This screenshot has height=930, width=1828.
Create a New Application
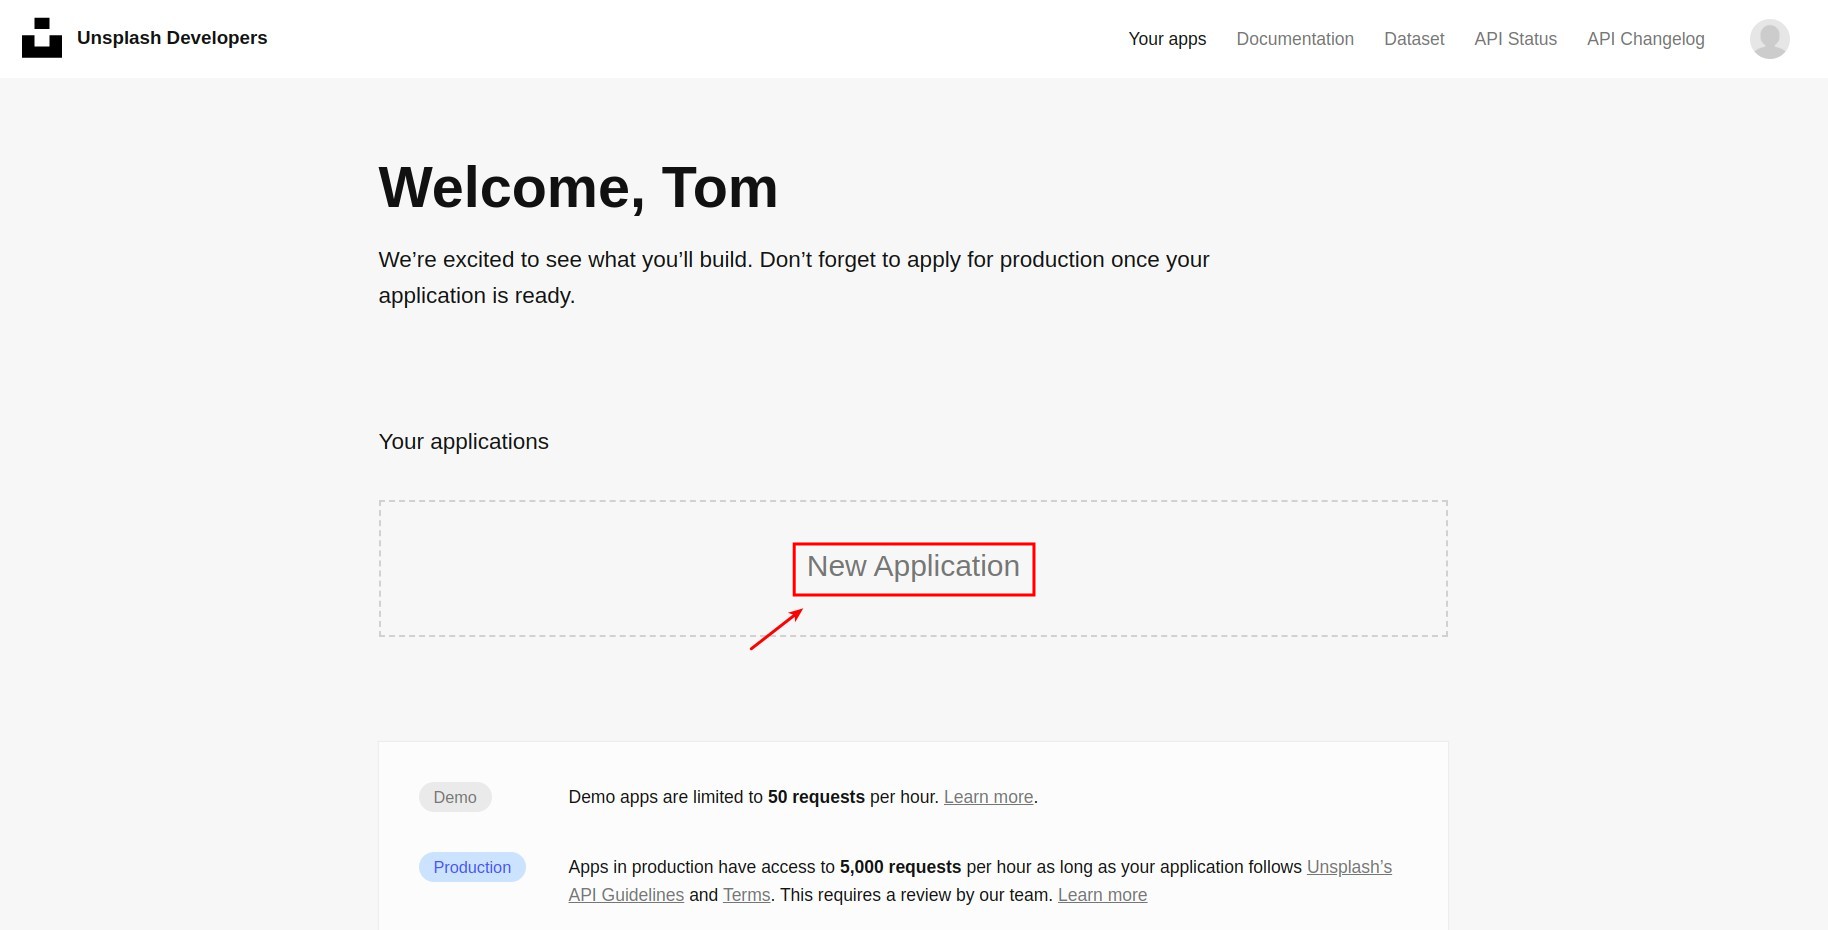[913, 567]
